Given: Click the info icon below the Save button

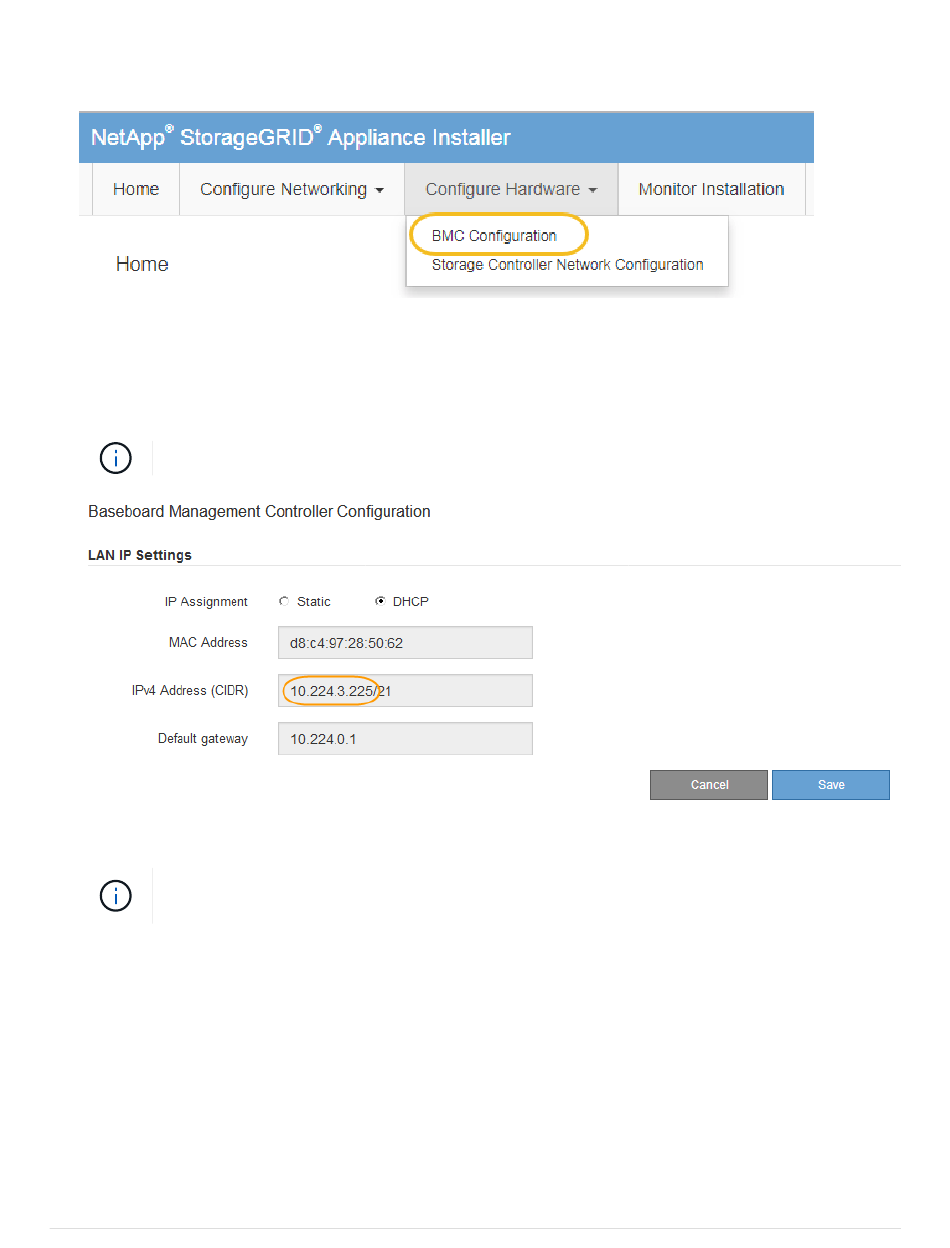Looking at the screenshot, I should coord(117,896).
